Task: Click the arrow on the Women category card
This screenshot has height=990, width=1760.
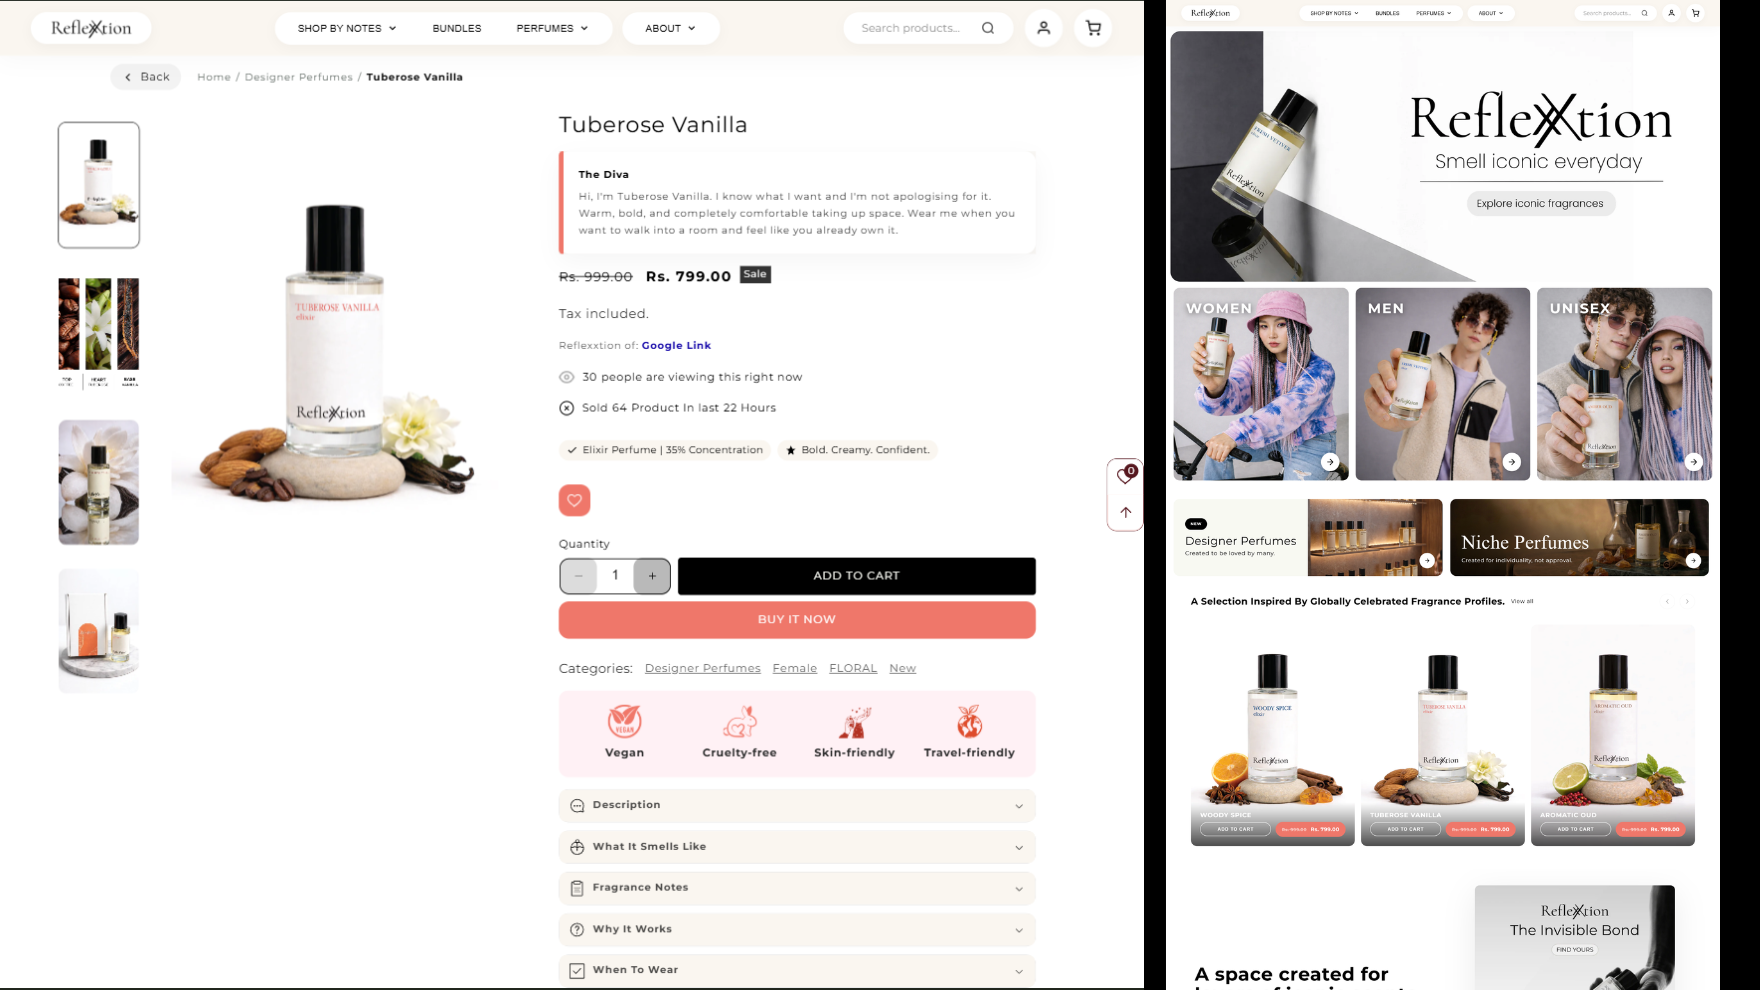Action: (1330, 462)
